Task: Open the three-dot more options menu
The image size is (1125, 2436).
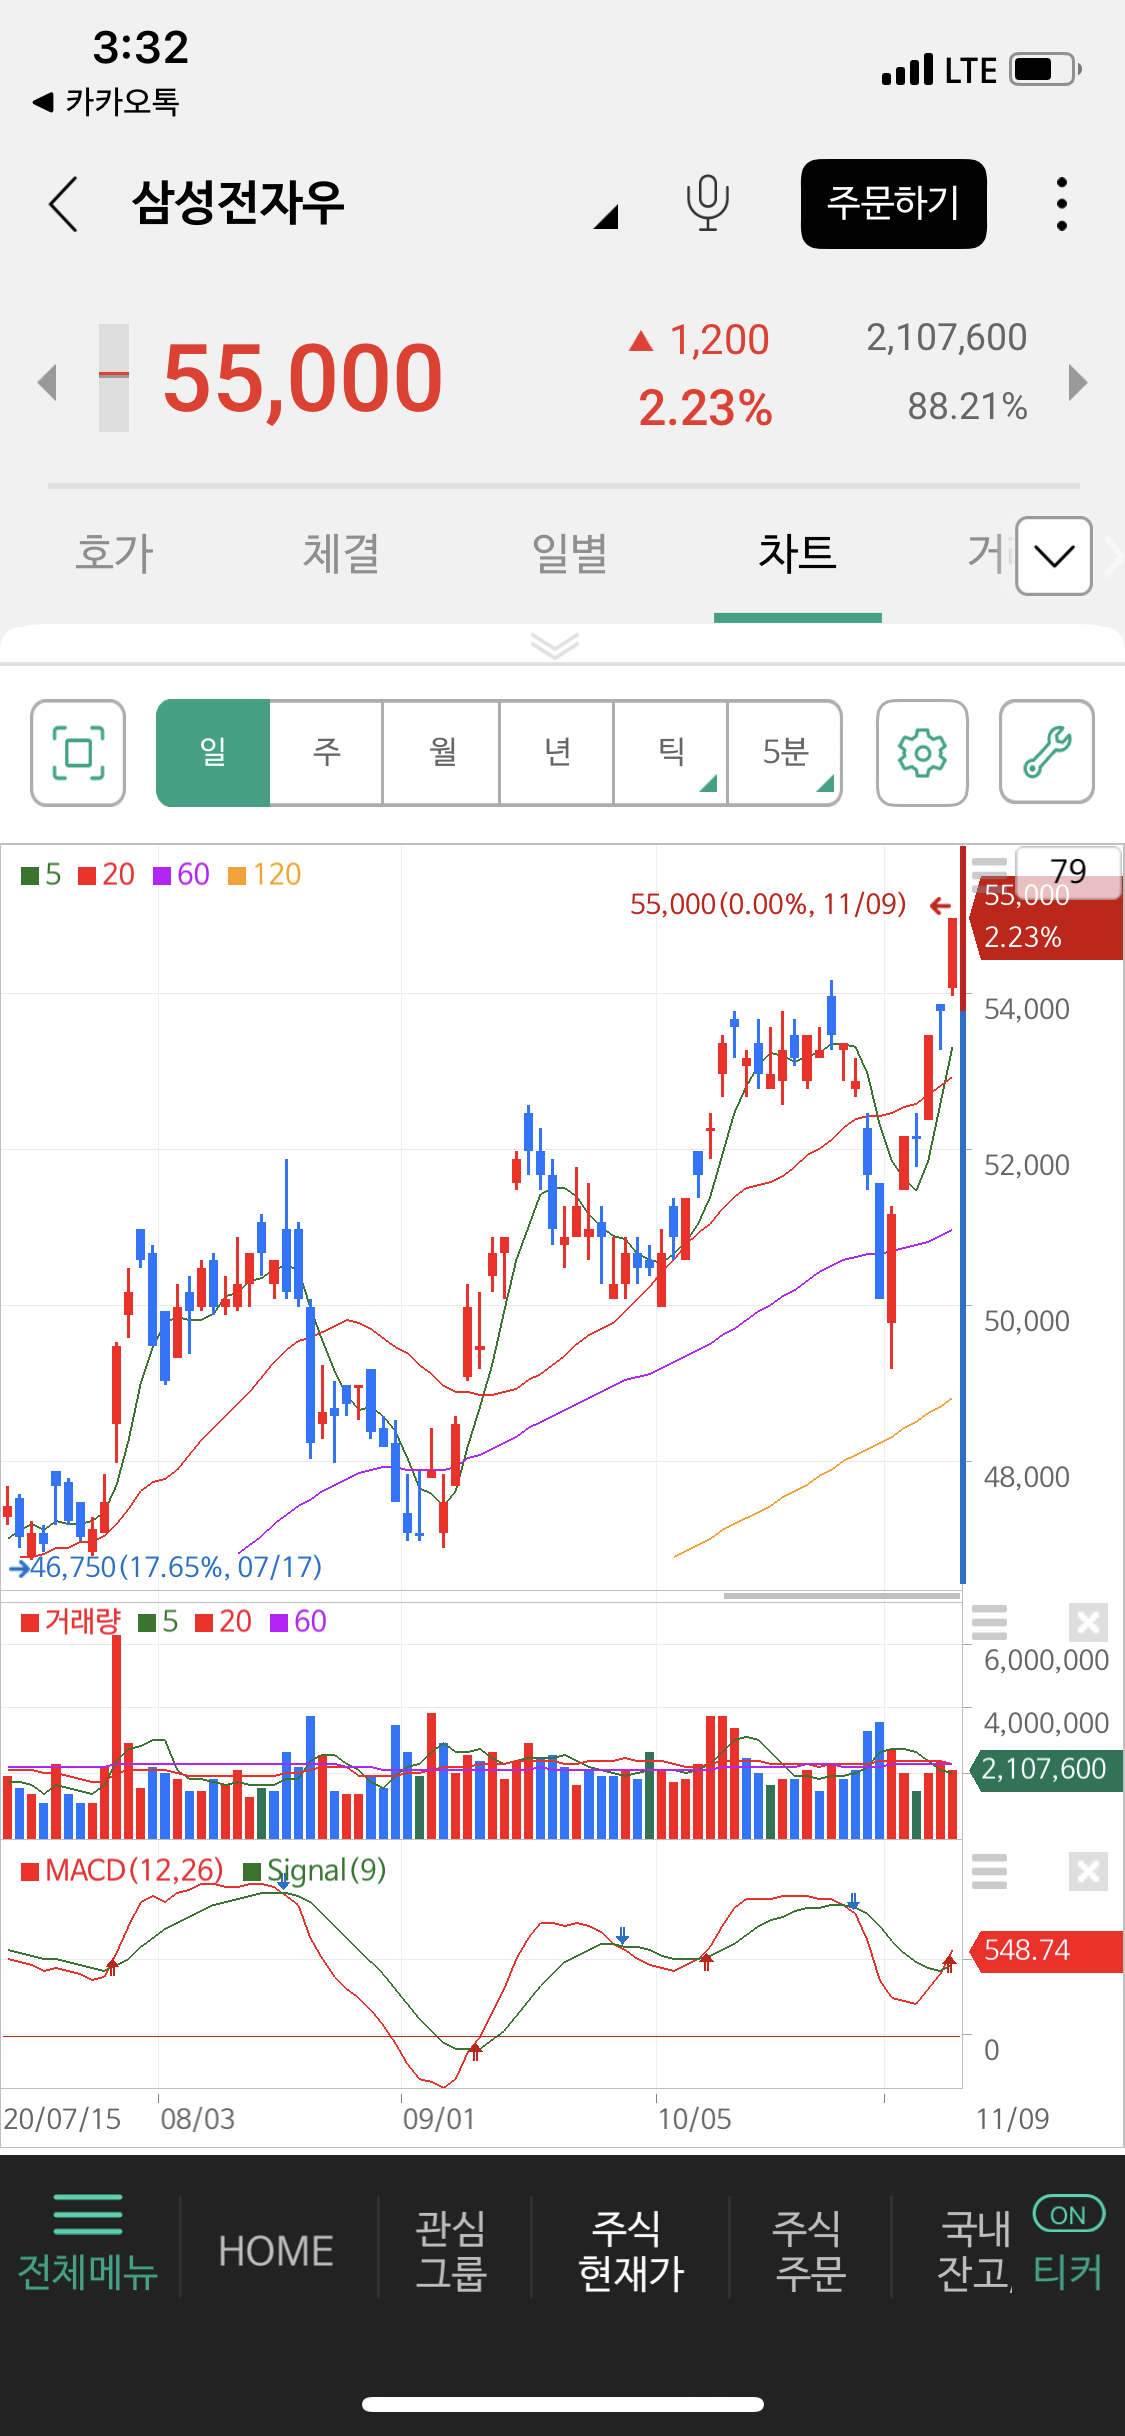Action: [x=1061, y=204]
